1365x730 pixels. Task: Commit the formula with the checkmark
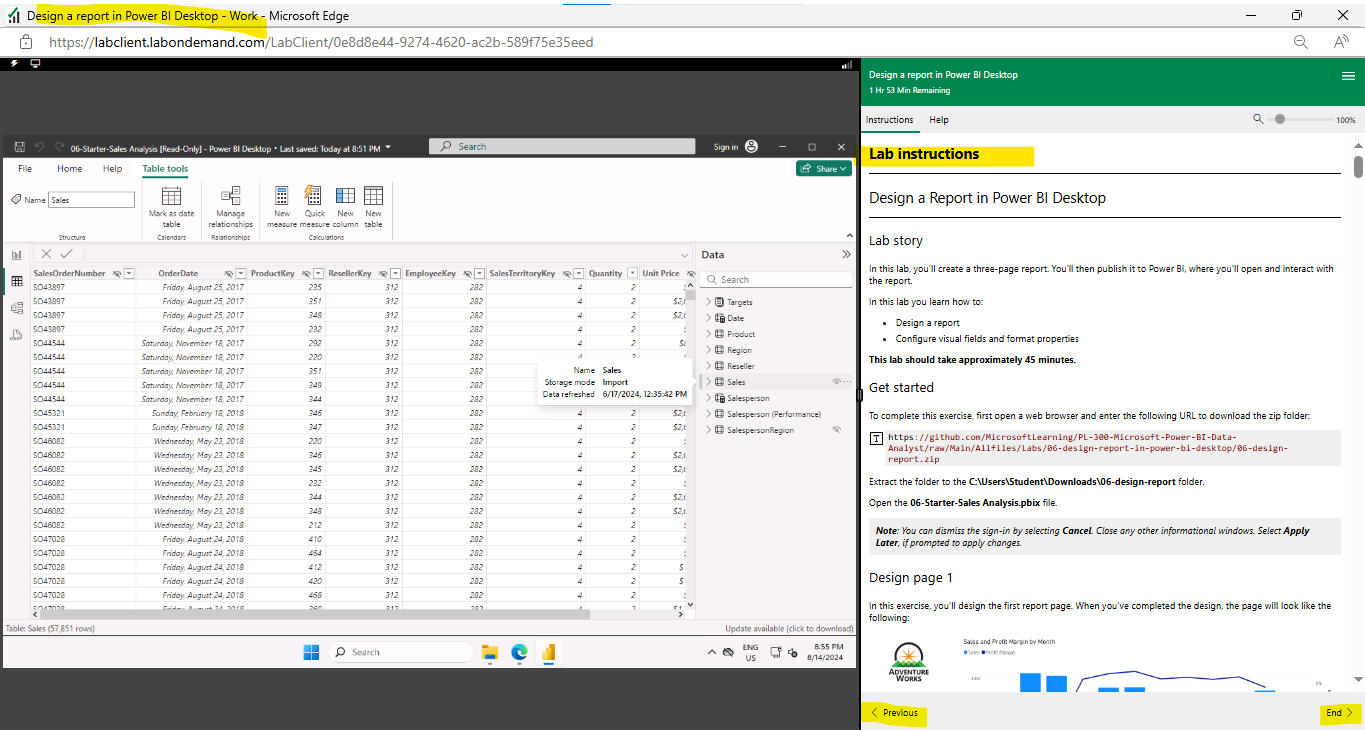(x=66, y=254)
